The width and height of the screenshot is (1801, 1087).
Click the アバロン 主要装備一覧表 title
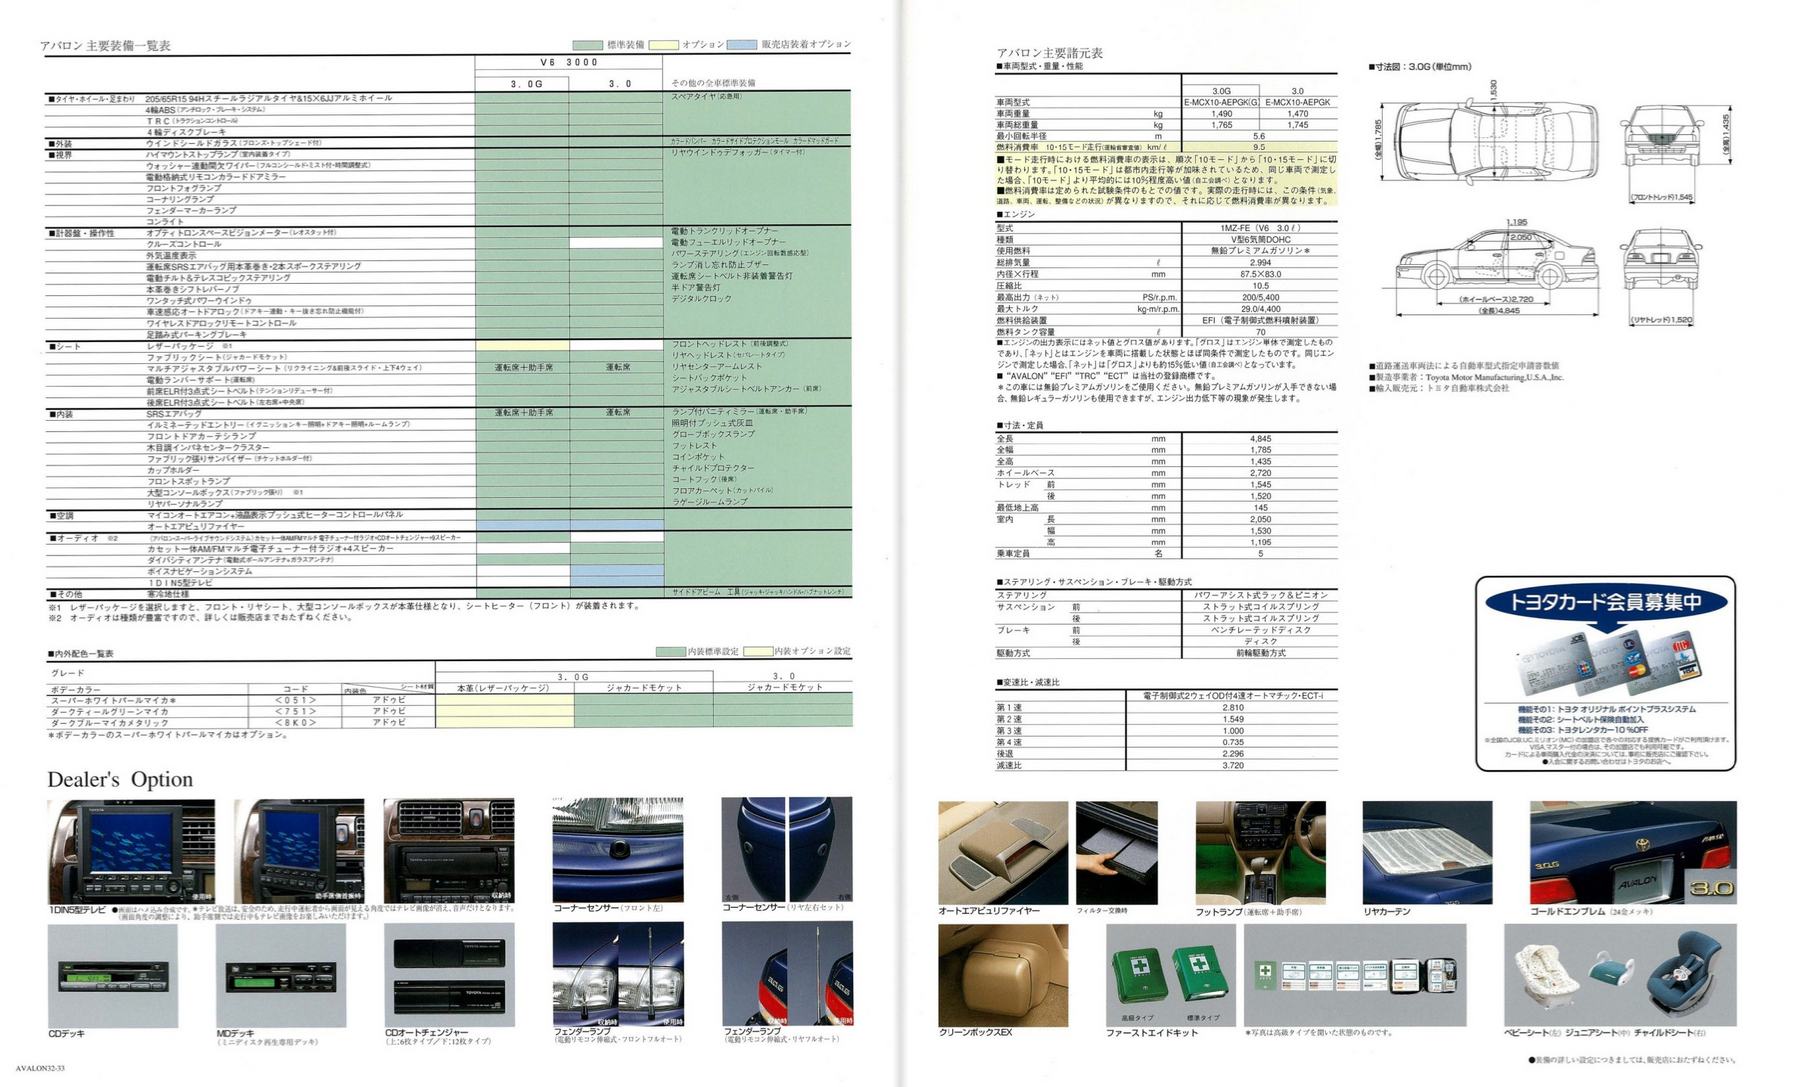click(x=105, y=46)
